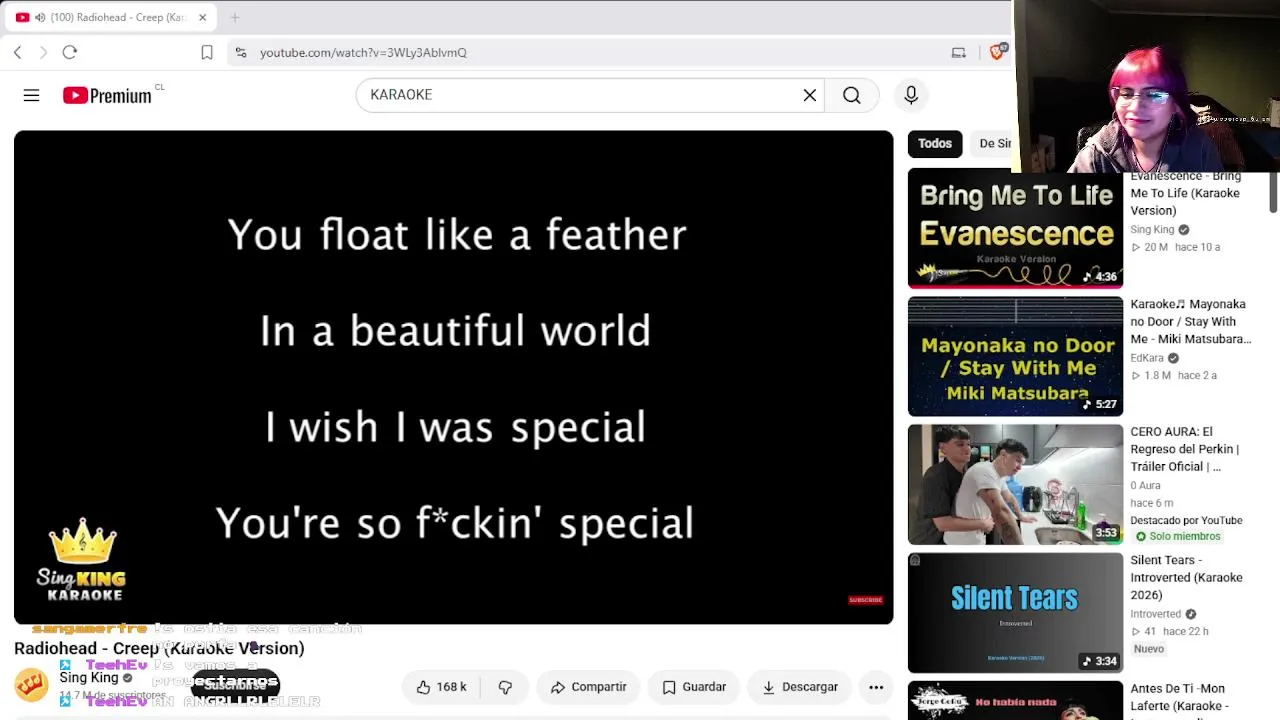Viewport: 1280px width, 720px height.
Task: Close the Radiohead Creep browser tab
Action: [x=202, y=17]
